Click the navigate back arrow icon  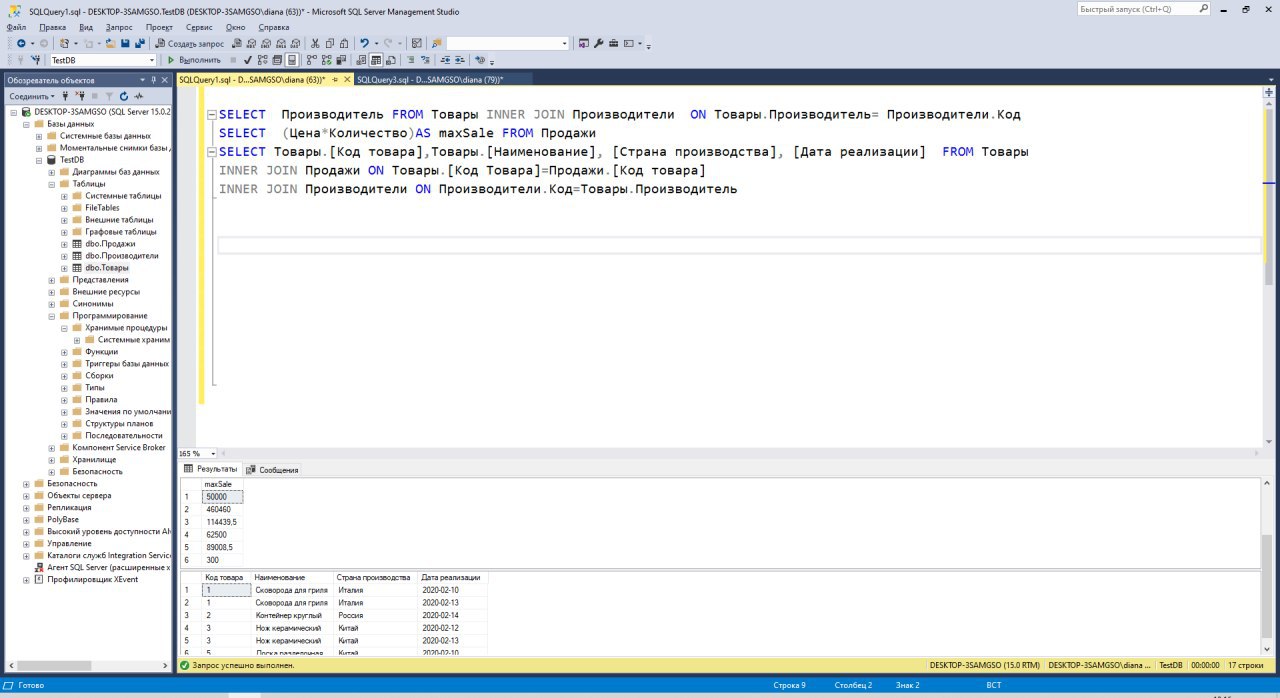click(x=20, y=44)
